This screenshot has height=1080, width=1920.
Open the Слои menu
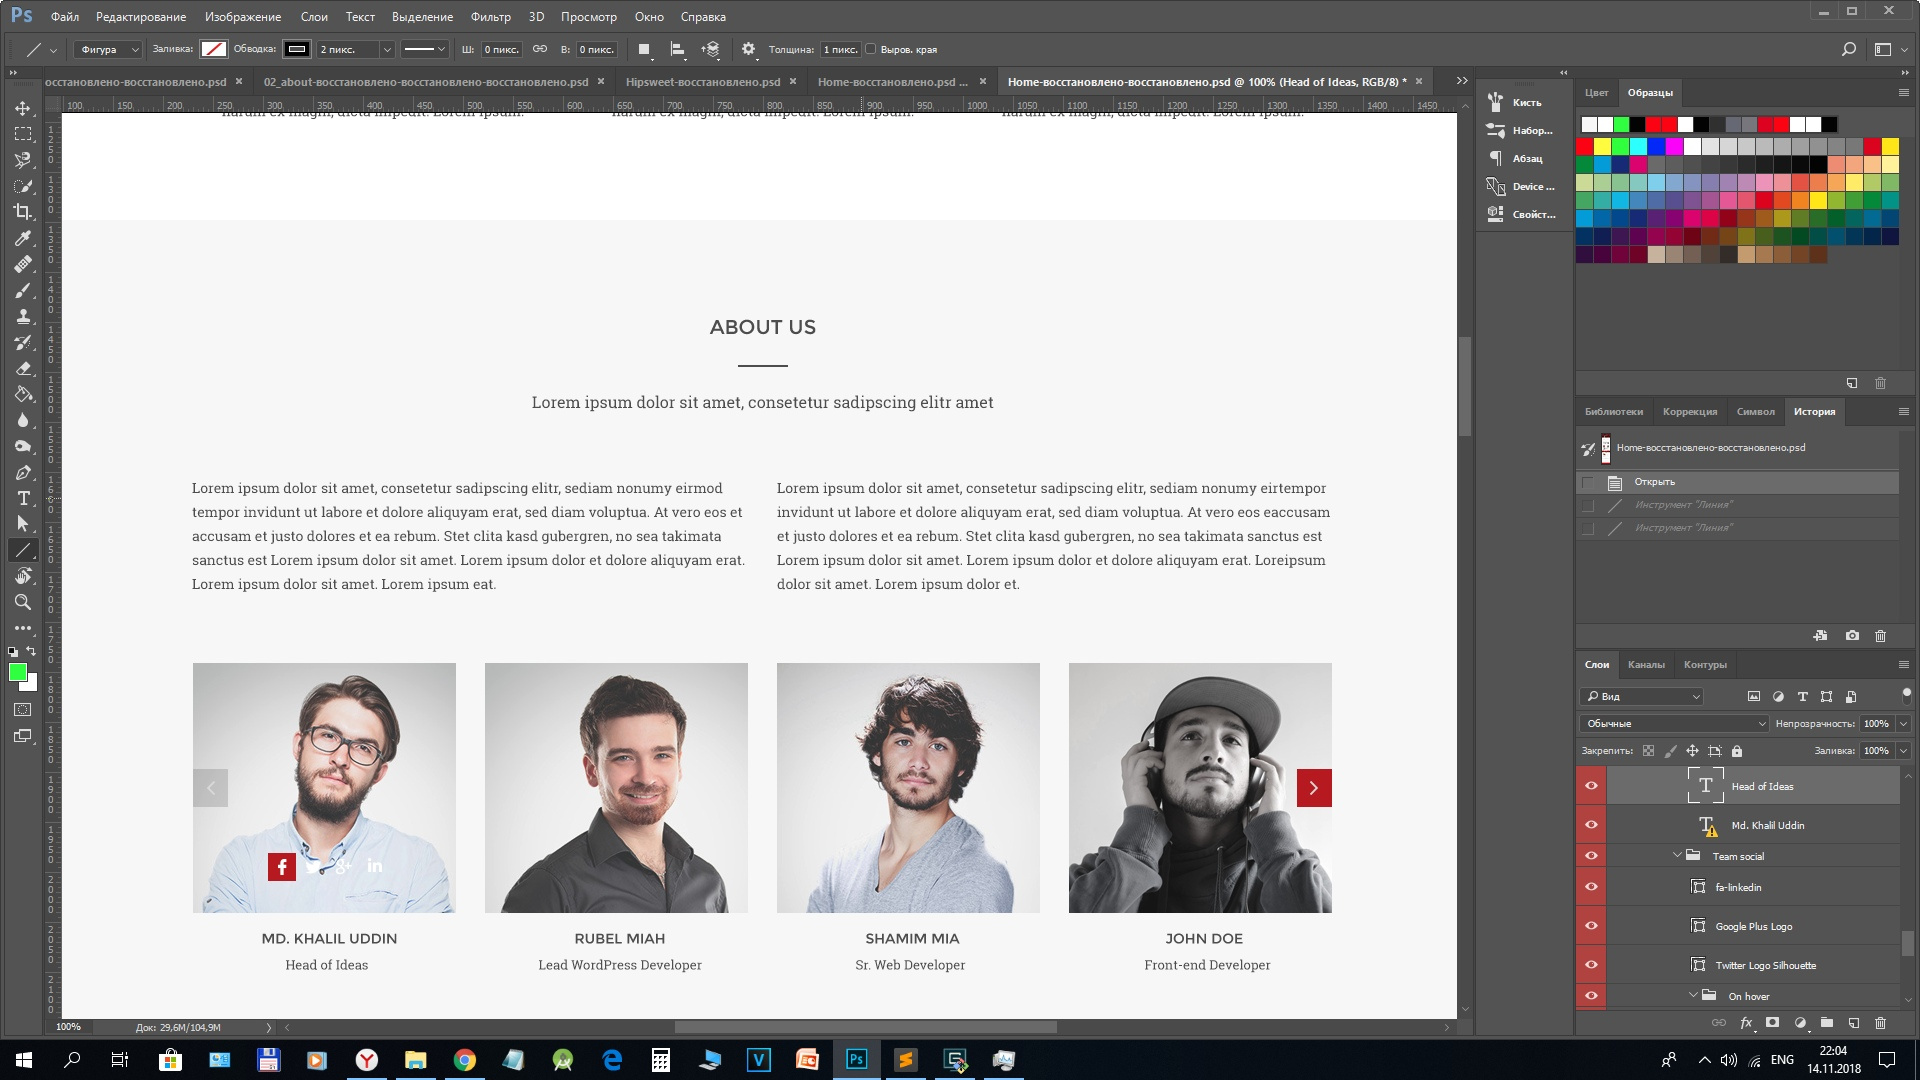pos(314,17)
